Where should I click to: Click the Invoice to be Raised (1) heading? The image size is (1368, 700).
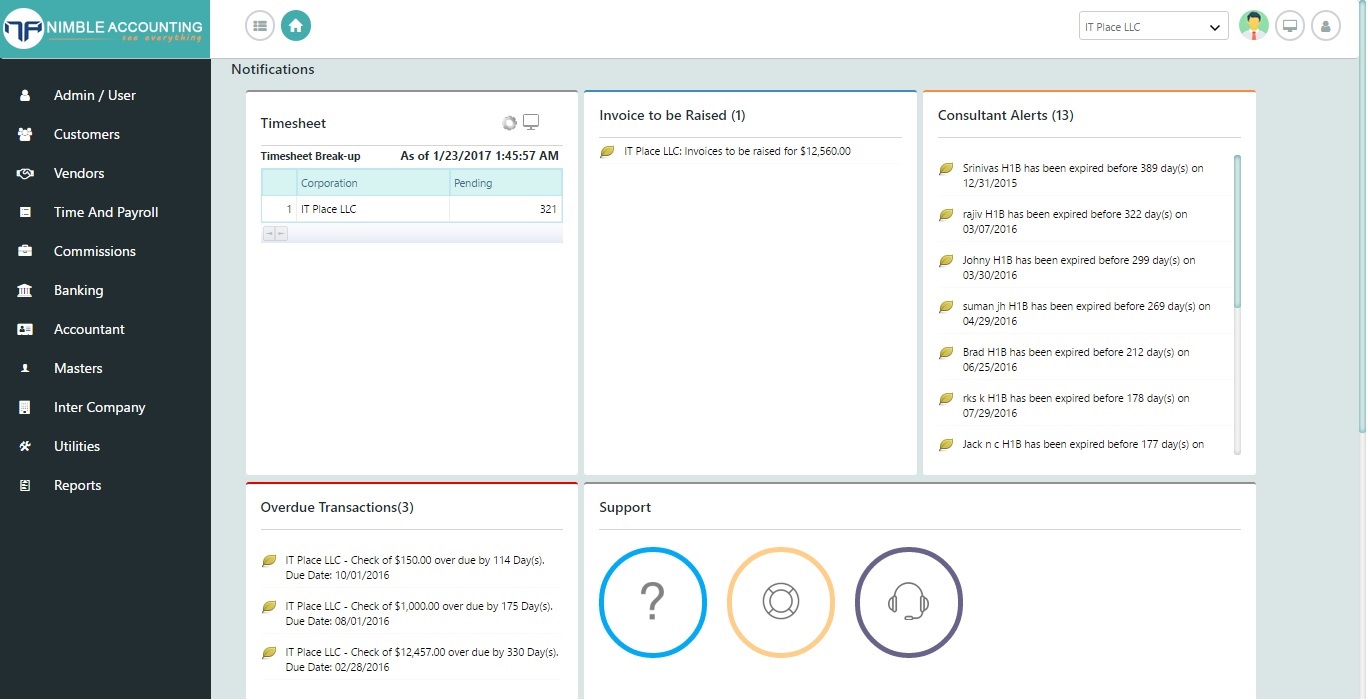672,115
